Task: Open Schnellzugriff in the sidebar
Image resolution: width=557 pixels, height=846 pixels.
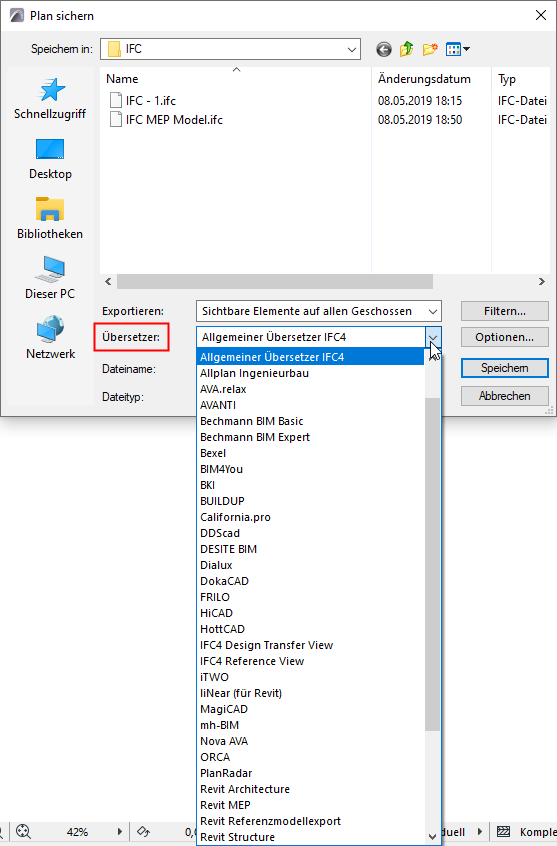Action: 50,99
